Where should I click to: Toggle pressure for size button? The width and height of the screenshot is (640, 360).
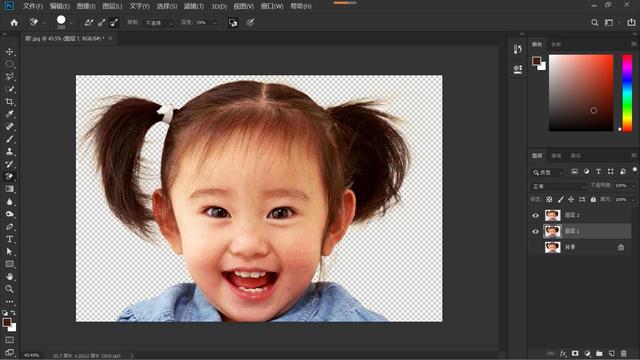[251, 23]
